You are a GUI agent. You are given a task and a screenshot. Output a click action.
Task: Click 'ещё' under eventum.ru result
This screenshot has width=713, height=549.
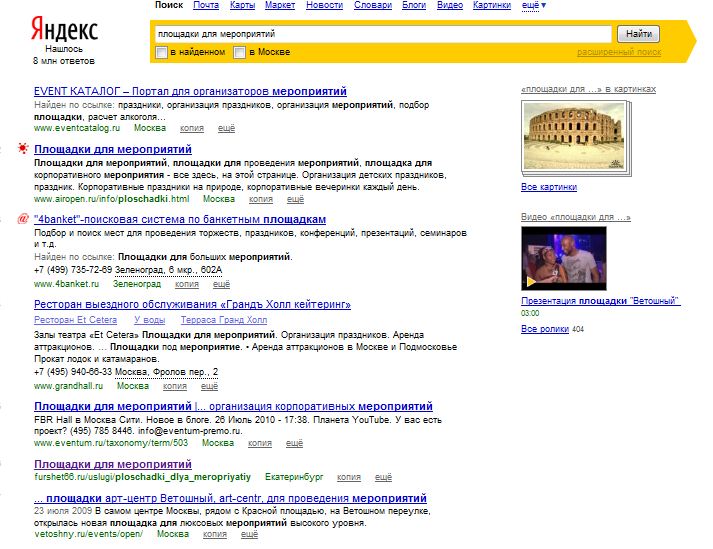(x=294, y=443)
